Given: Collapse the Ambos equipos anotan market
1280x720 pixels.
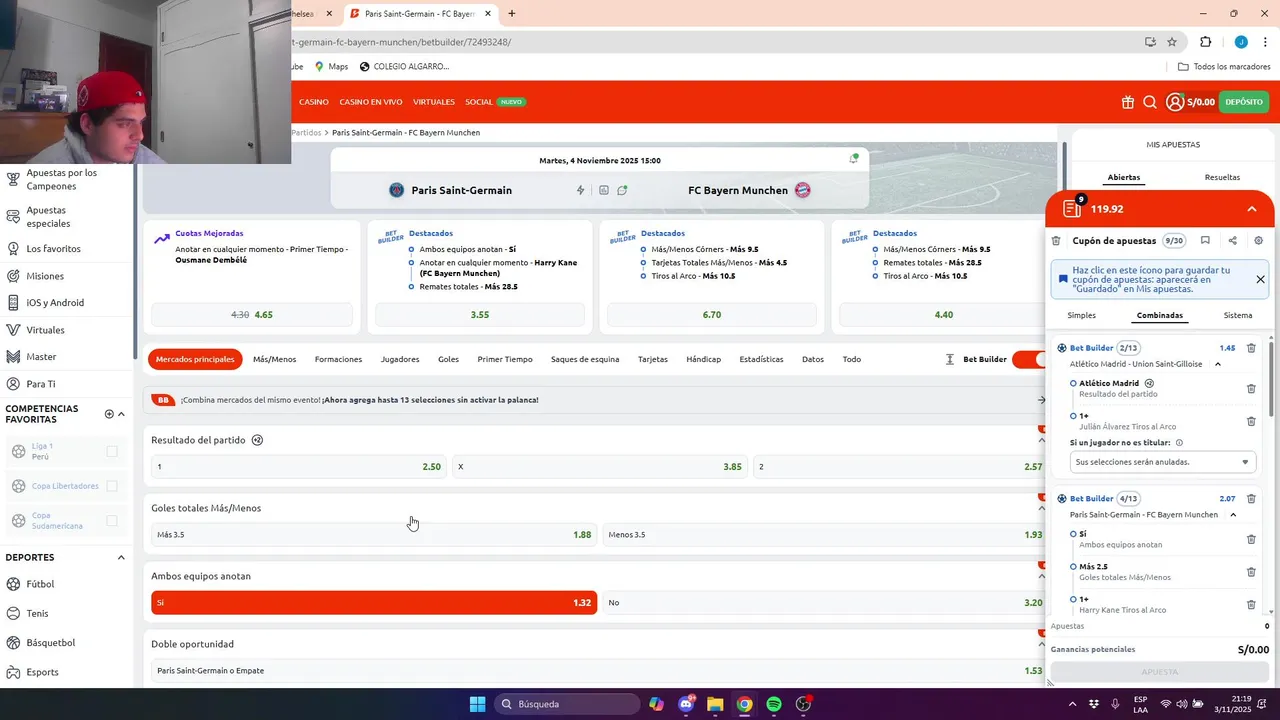Looking at the screenshot, I should point(1041,576).
